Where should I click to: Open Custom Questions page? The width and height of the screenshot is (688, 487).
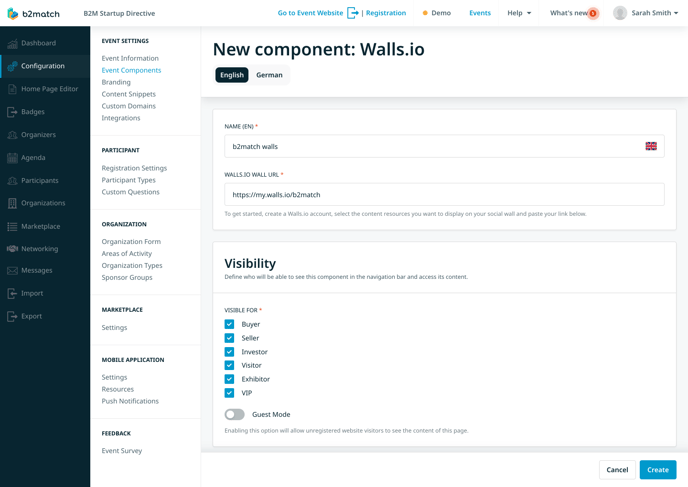[x=130, y=192]
